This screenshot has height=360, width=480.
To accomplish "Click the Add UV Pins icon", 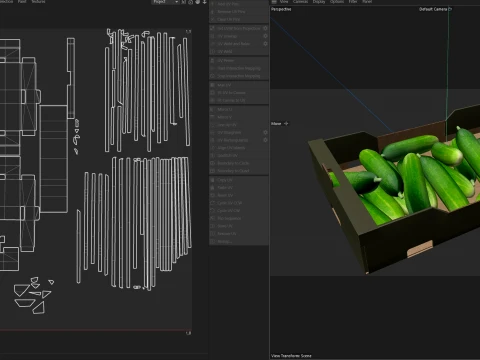I will (213, 4).
